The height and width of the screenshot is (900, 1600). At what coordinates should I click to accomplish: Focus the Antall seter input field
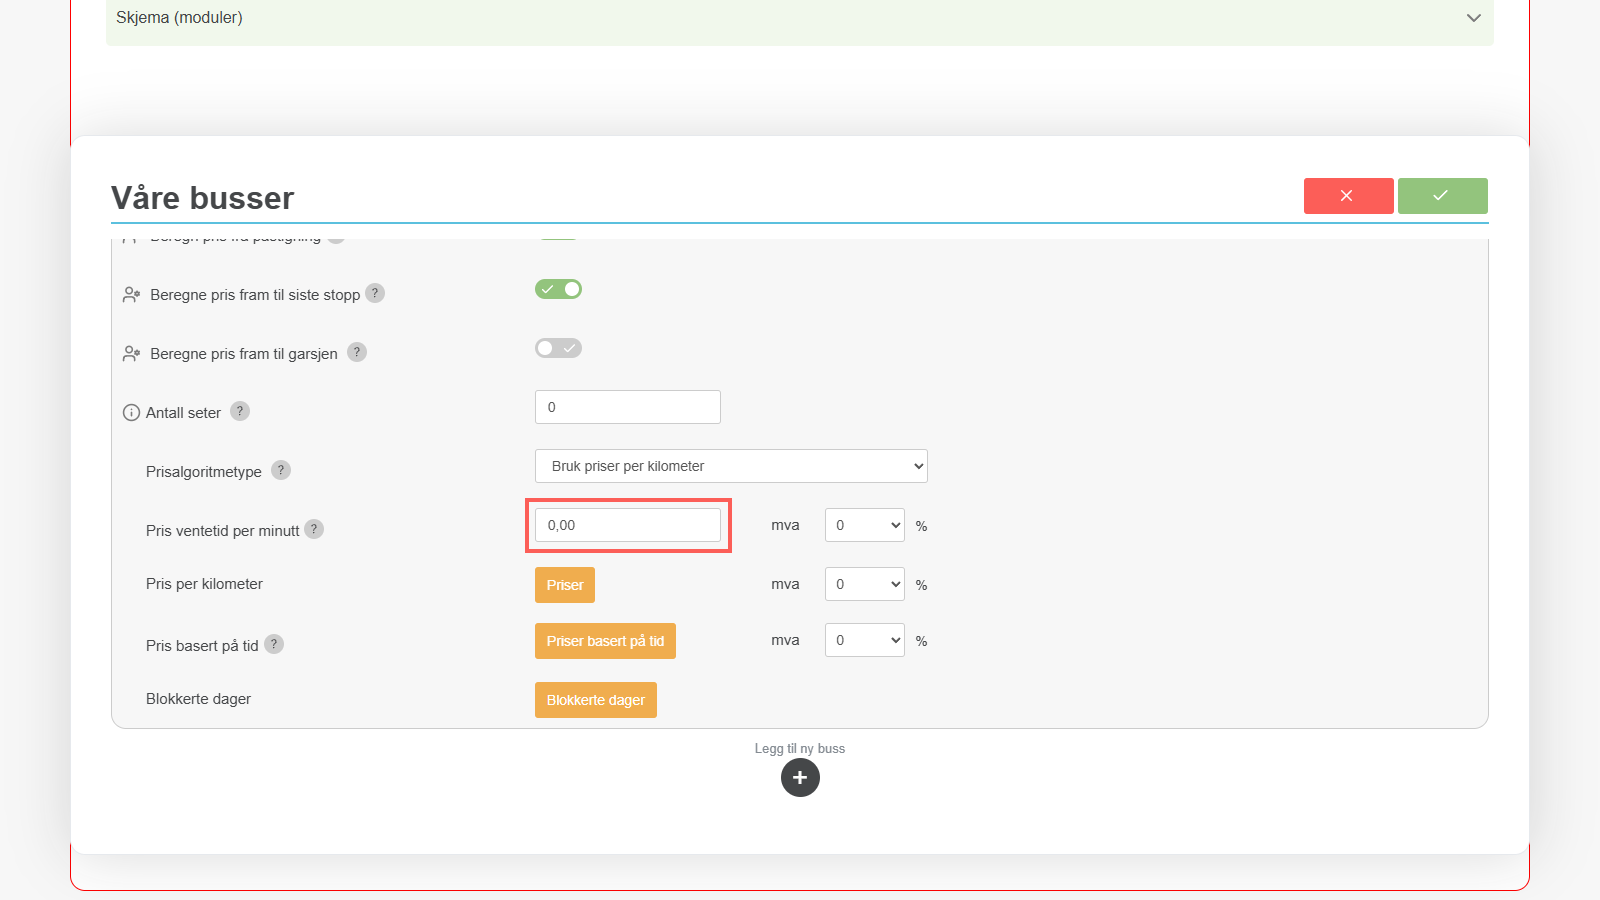[x=628, y=407]
